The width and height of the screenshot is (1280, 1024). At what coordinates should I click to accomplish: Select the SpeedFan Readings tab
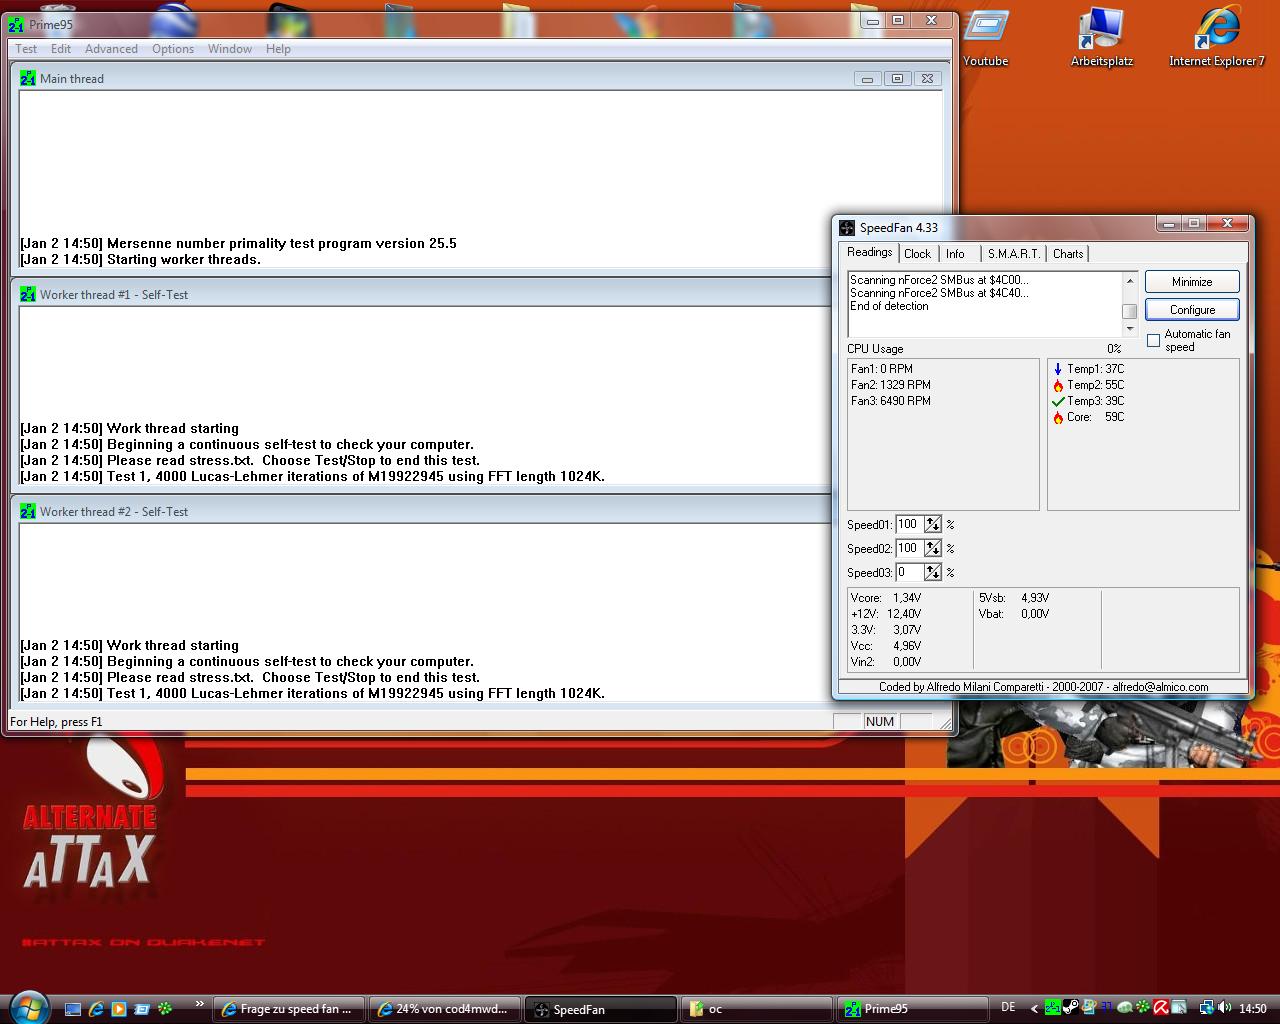click(869, 253)
